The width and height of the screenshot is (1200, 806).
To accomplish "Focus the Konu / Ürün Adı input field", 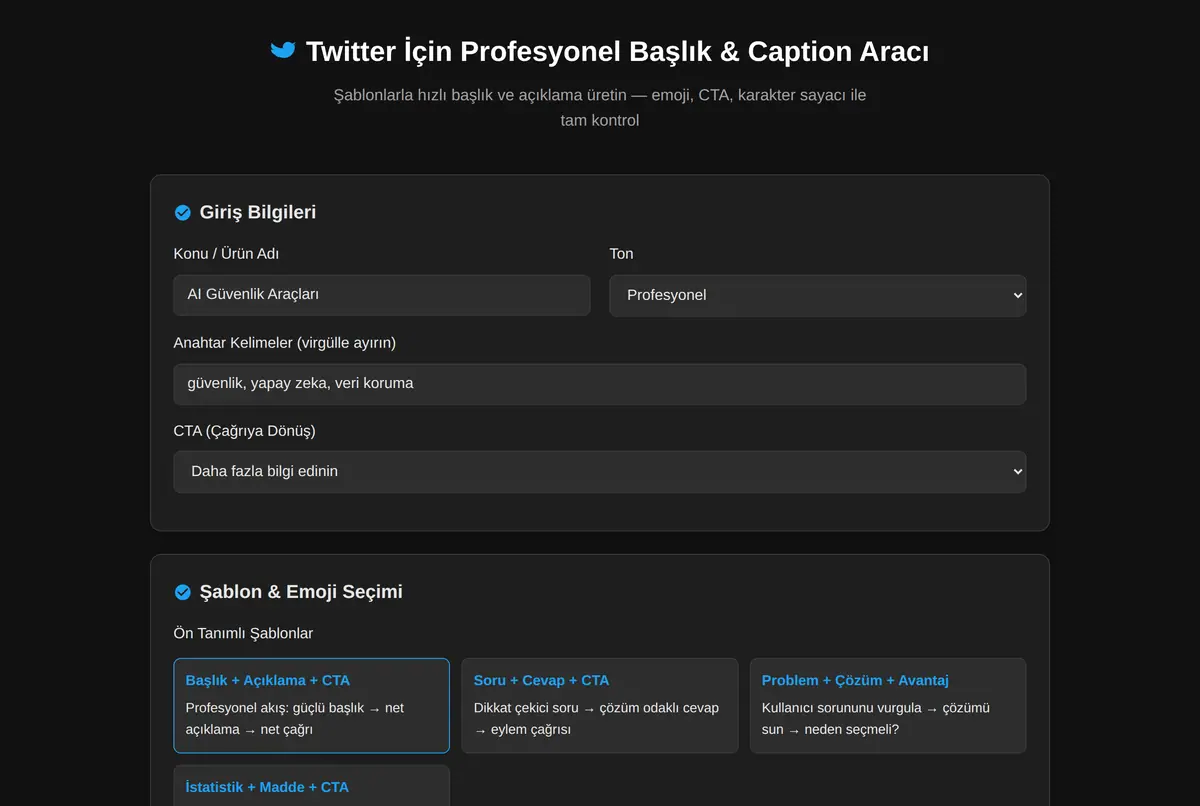I will pyautogui.click(x=382, y=295).
